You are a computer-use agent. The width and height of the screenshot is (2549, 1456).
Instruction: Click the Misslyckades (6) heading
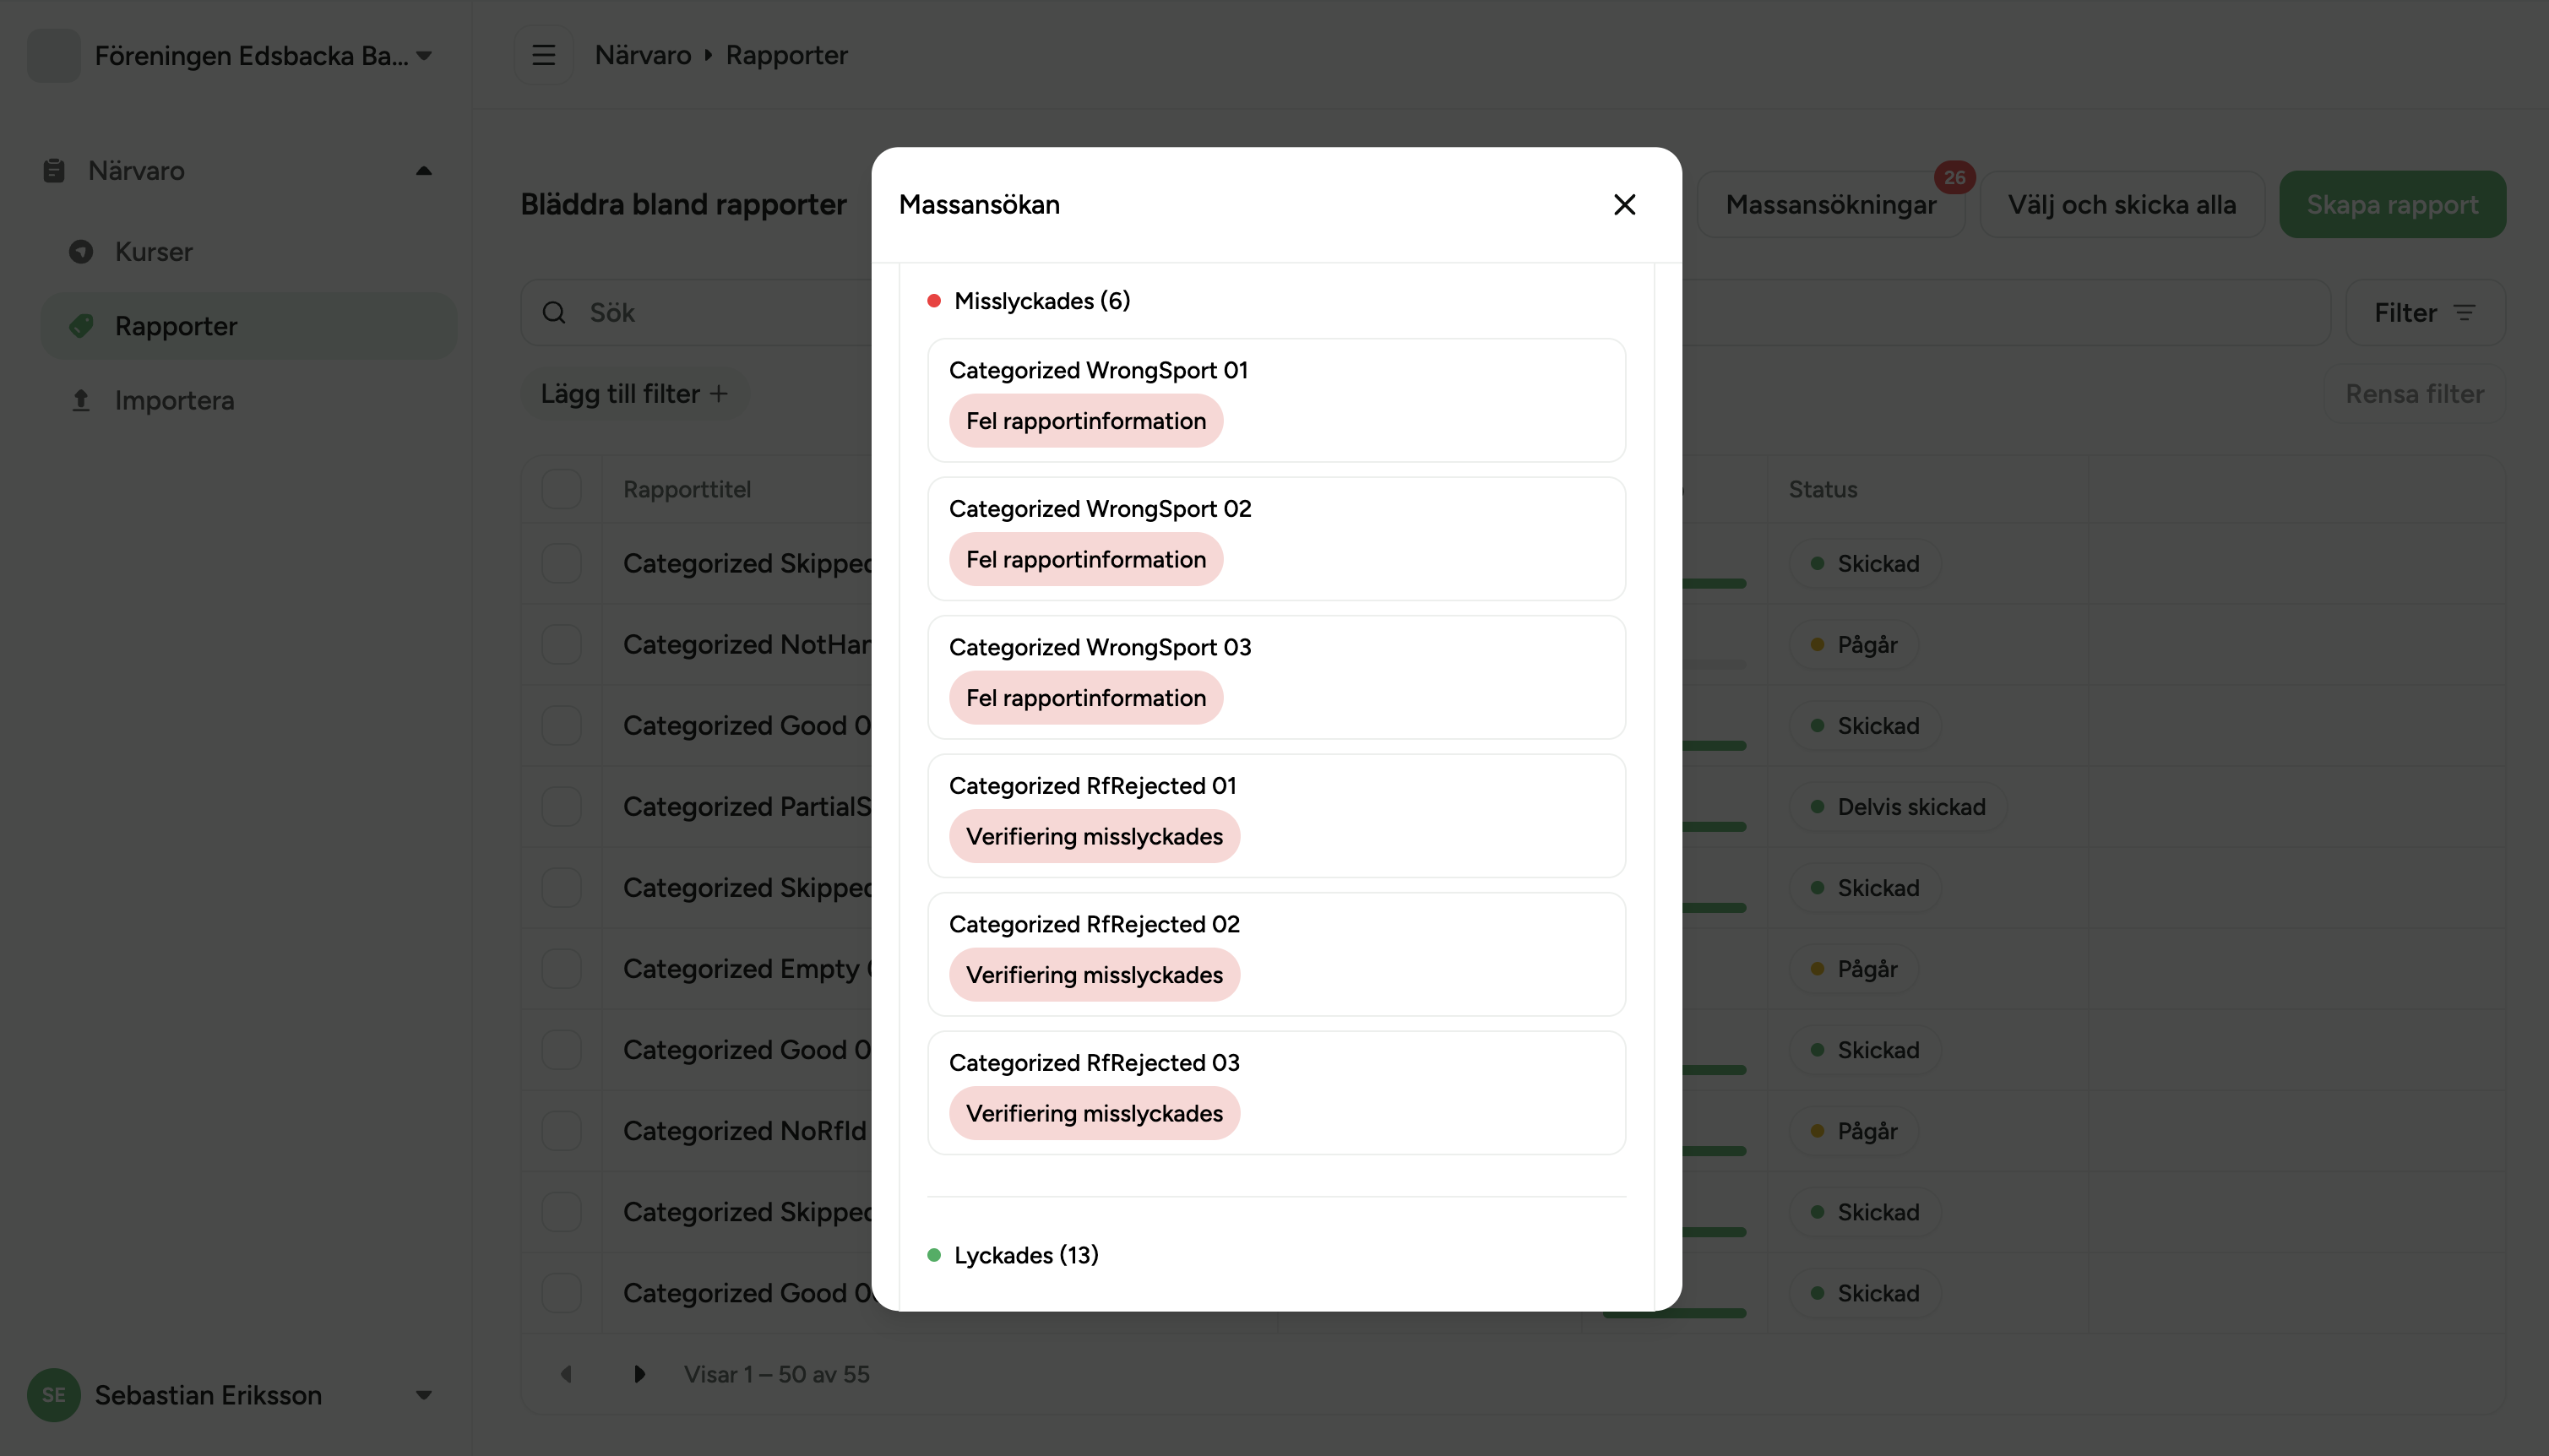coord(1042,301)
